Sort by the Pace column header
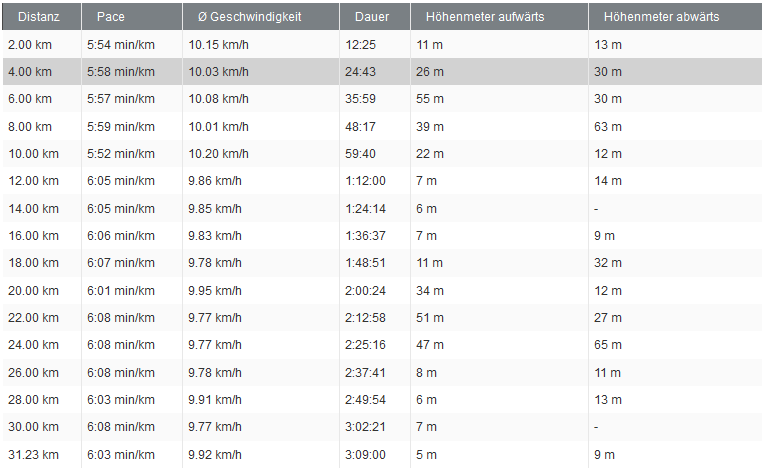The height and width of the screenshot is (470, 764). coord(110,17)
